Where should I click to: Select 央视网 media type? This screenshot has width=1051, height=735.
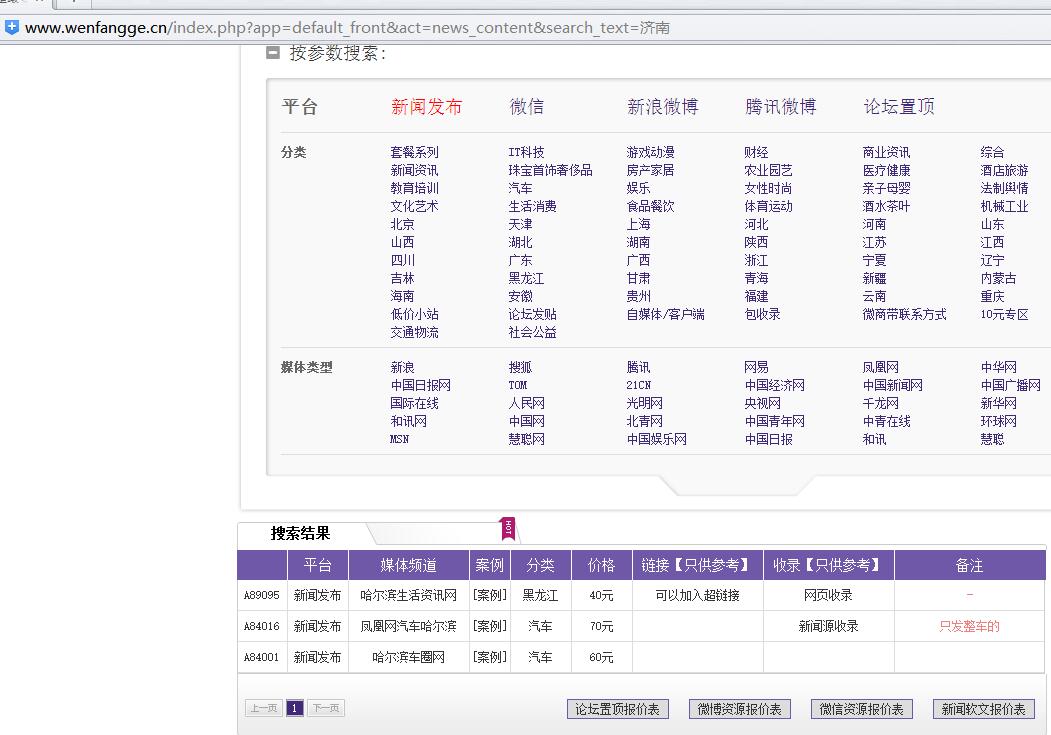[762, 403]
